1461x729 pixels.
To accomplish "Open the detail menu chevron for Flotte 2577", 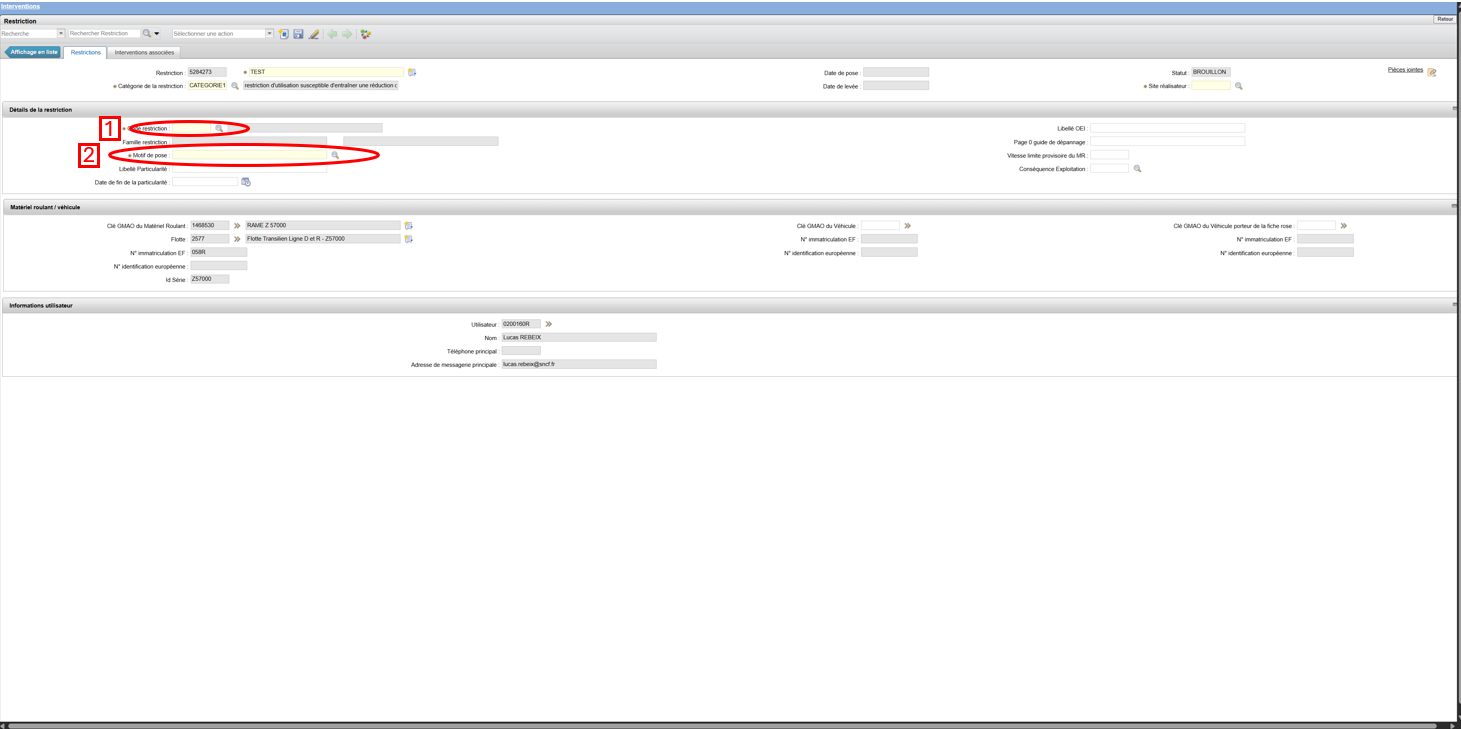I will tap(238, 239).
